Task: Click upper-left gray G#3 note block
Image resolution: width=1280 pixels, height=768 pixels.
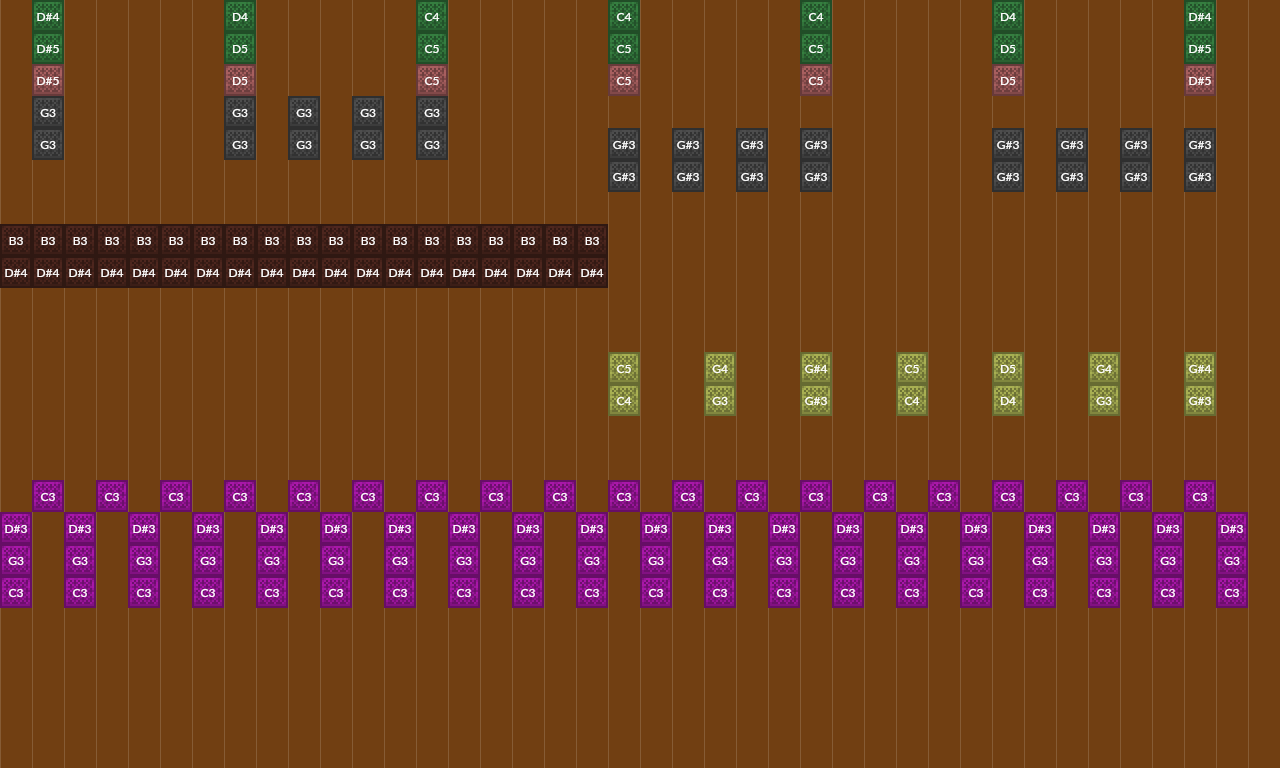Action: click(x=624, y=145)
